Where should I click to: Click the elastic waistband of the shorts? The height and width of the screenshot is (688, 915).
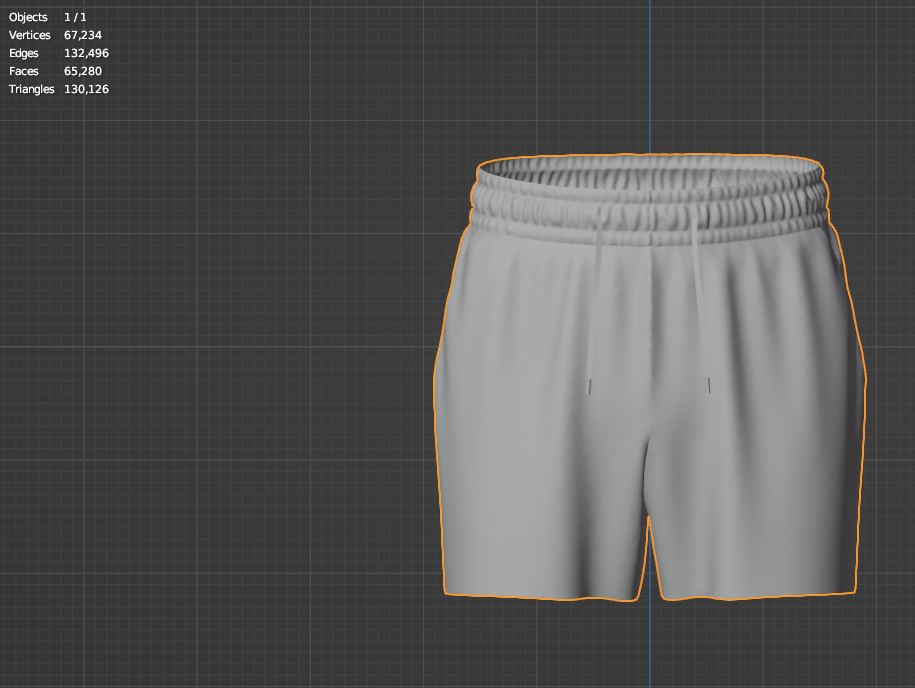[x=649, y=201]
